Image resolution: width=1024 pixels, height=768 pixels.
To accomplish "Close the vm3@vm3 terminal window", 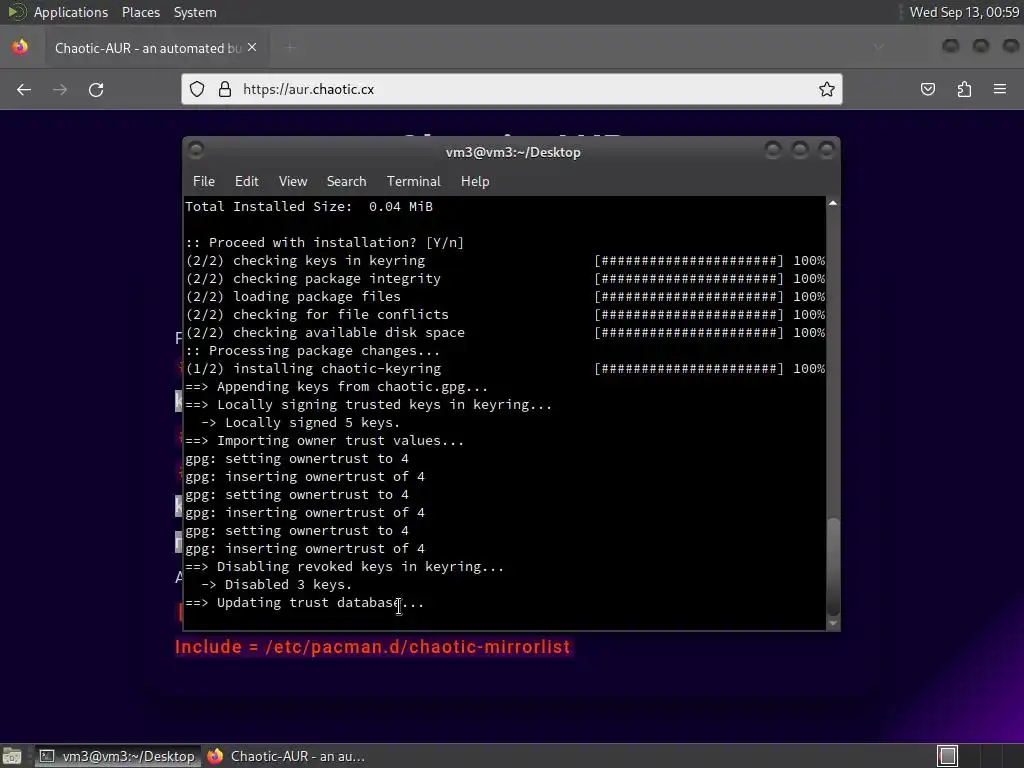I will tap(826, 151).
